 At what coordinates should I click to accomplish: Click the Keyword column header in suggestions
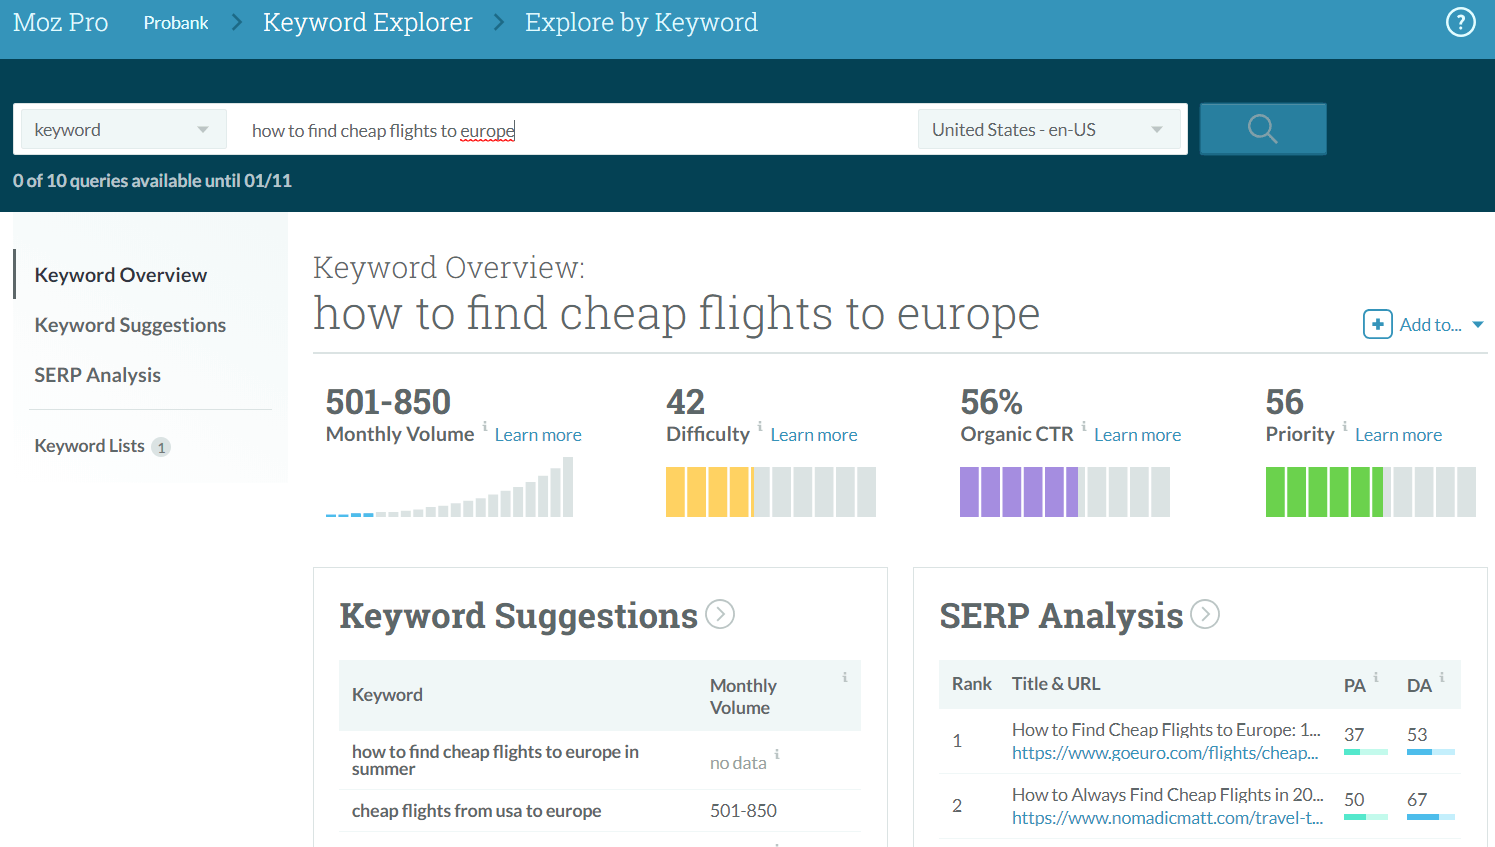pos(387,695)
